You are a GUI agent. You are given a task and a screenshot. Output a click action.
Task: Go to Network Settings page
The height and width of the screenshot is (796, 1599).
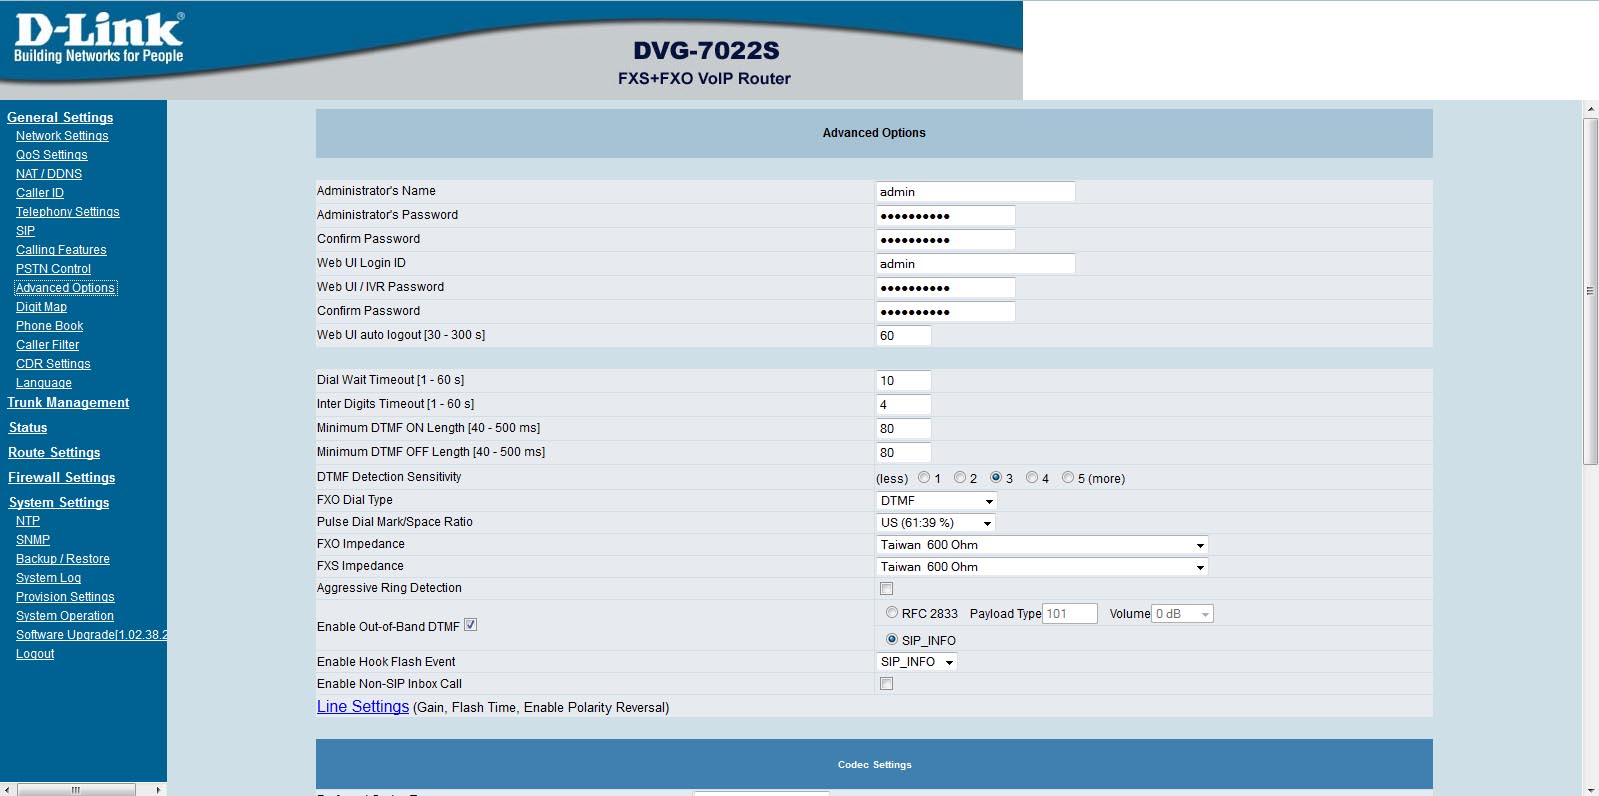pyautogui.click(x=62, y=136)
